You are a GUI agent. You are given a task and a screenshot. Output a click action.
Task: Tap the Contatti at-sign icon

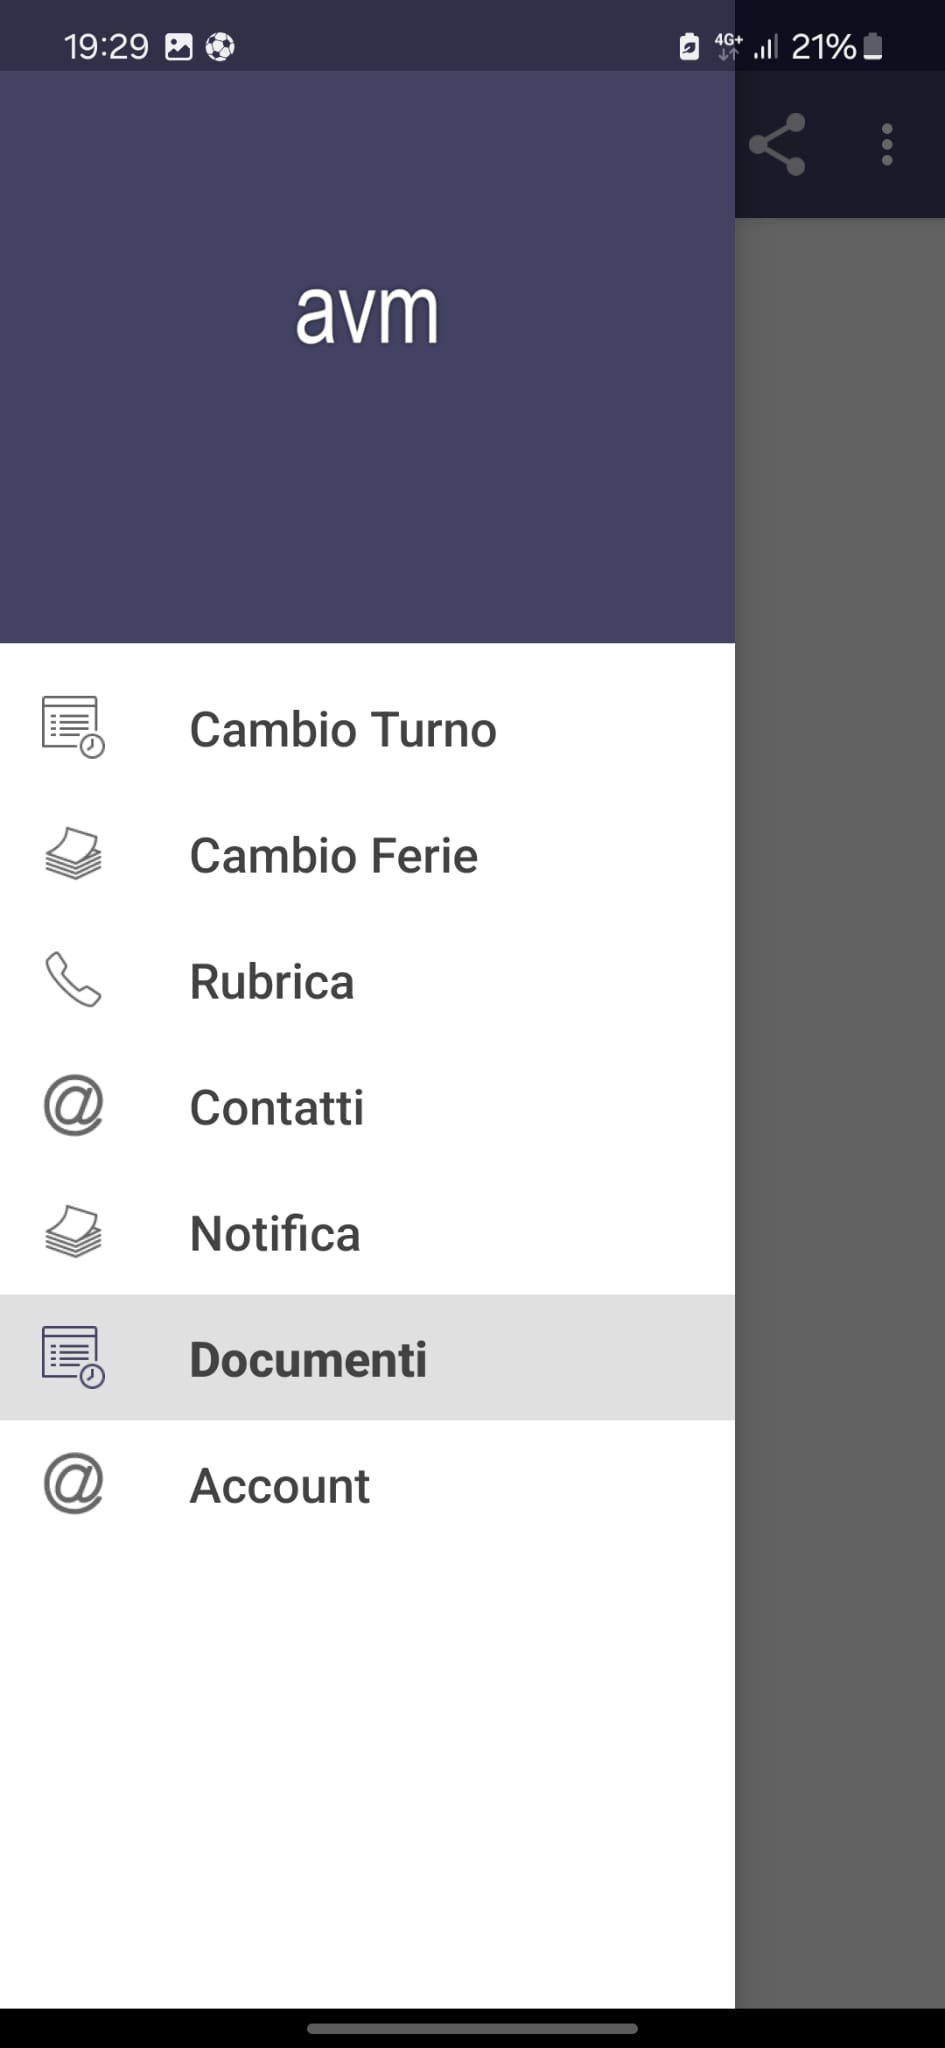click(73, 1106)
